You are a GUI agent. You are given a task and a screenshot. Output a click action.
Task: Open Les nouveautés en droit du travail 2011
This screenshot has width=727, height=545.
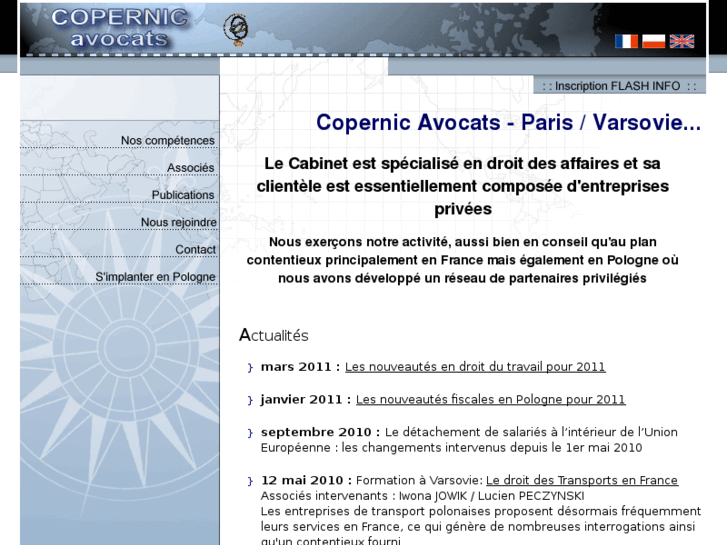[x=475, y=366]
